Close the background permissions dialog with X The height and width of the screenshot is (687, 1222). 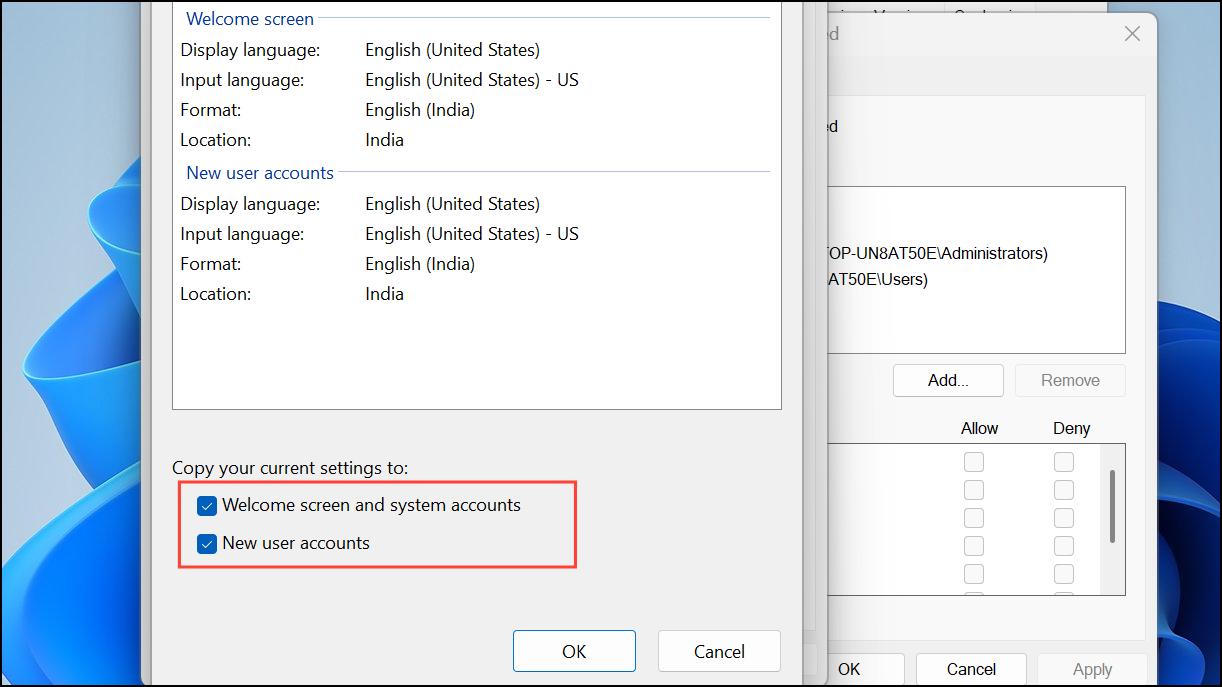pyautogui.click(x=1132, y=34)
